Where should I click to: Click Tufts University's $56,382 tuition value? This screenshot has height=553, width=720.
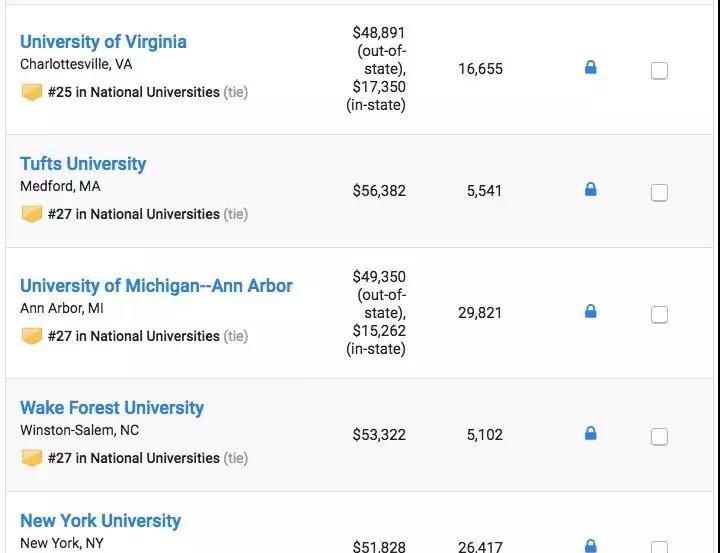click(379, 191)
